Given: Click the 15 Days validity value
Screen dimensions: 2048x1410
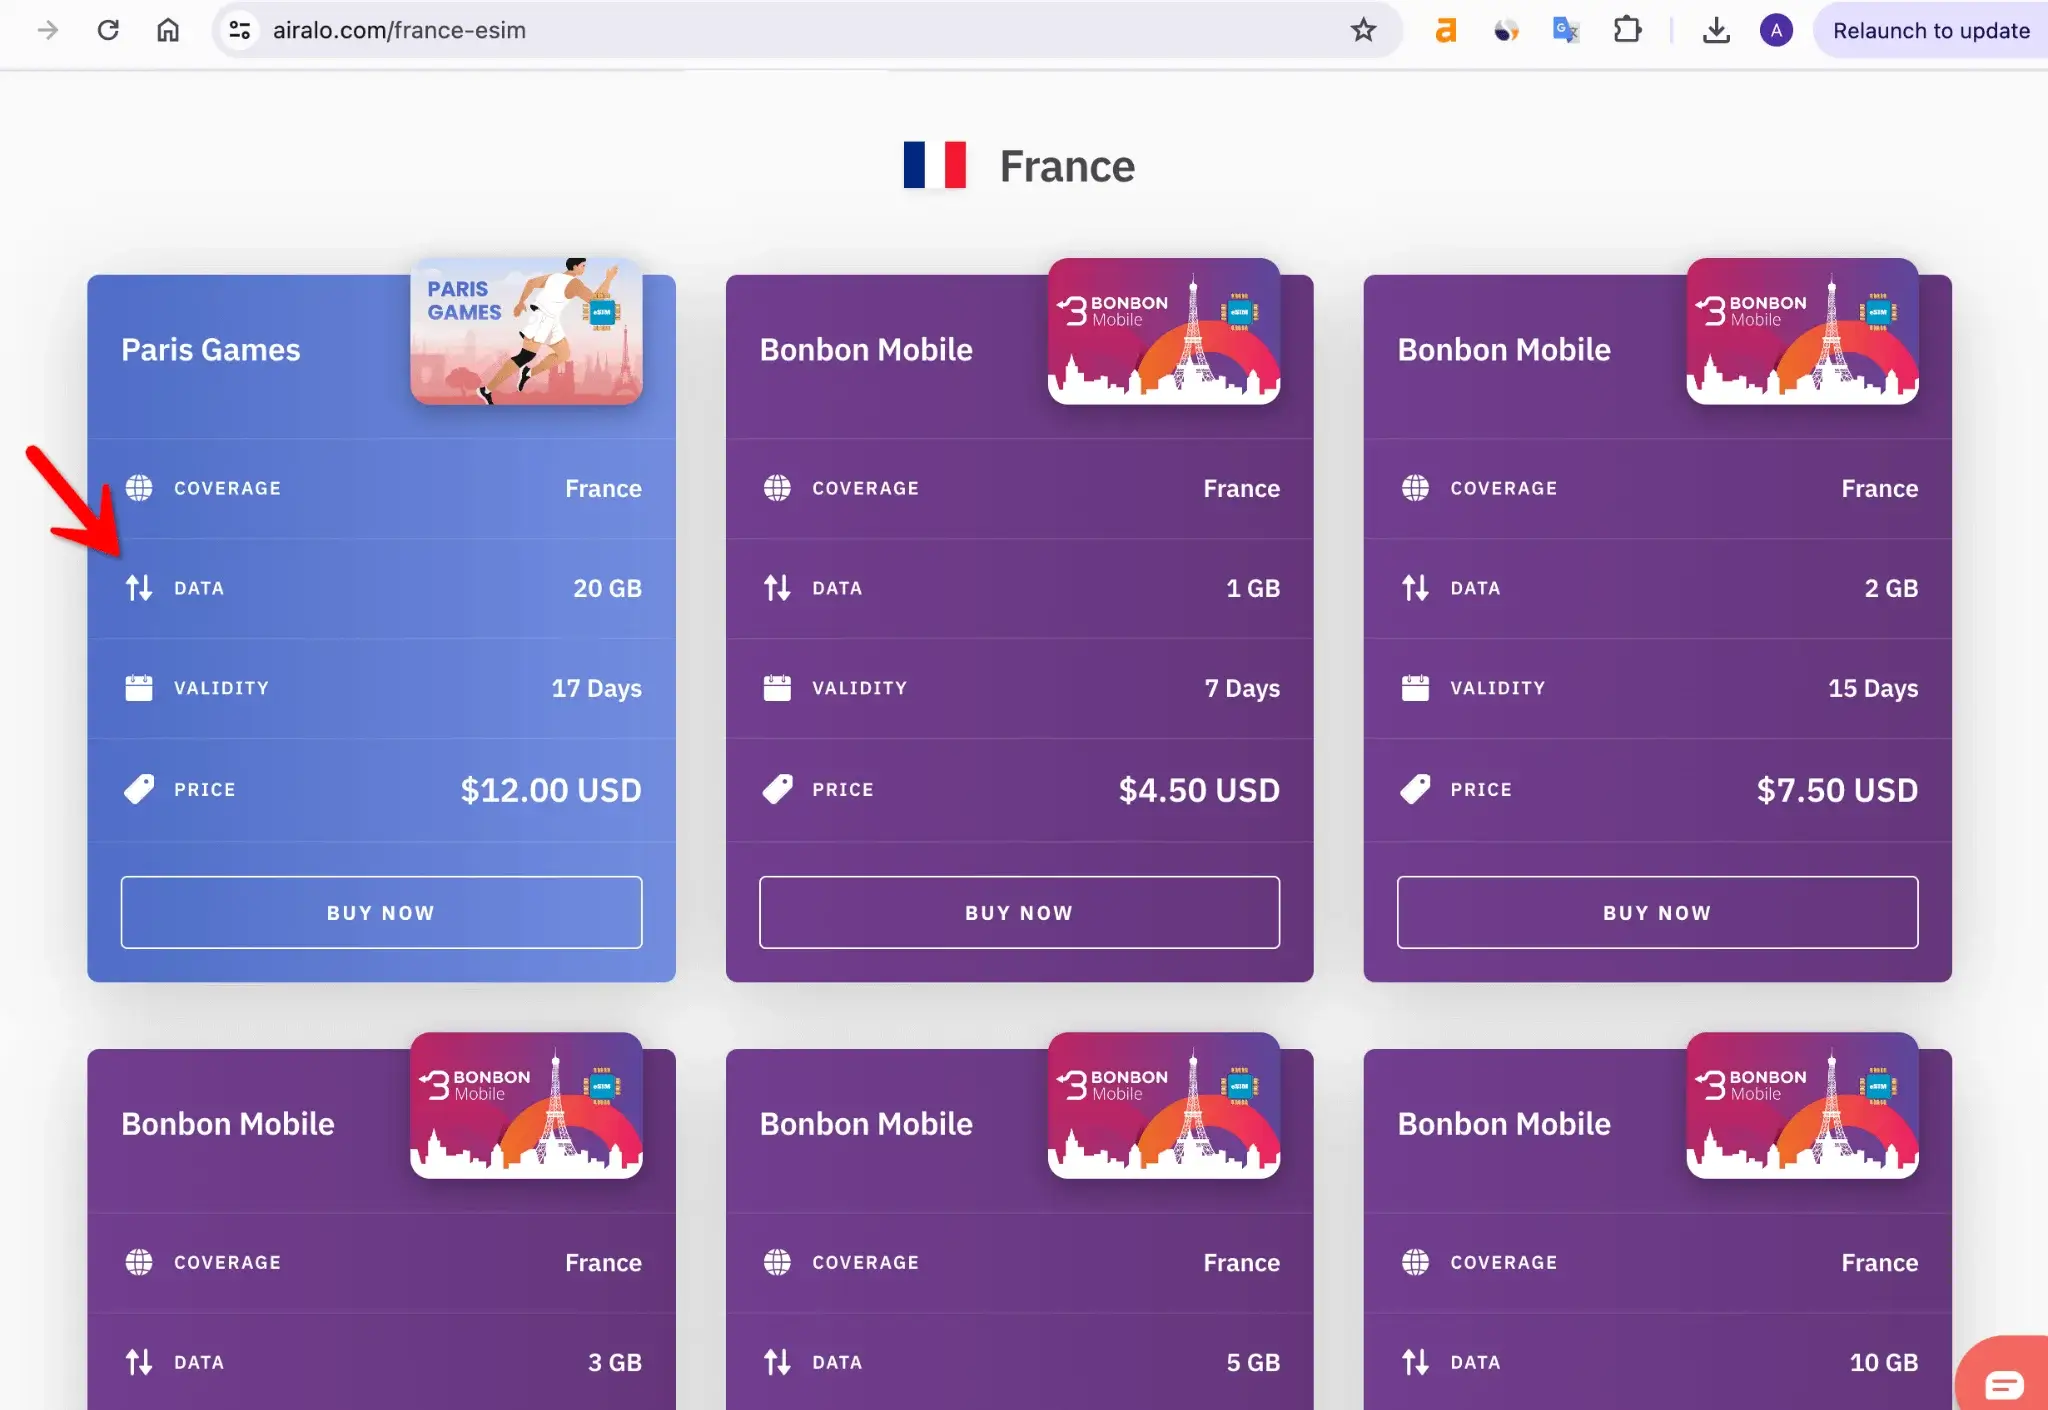Looking at the screenshot, I should [x=1873, y=688].
